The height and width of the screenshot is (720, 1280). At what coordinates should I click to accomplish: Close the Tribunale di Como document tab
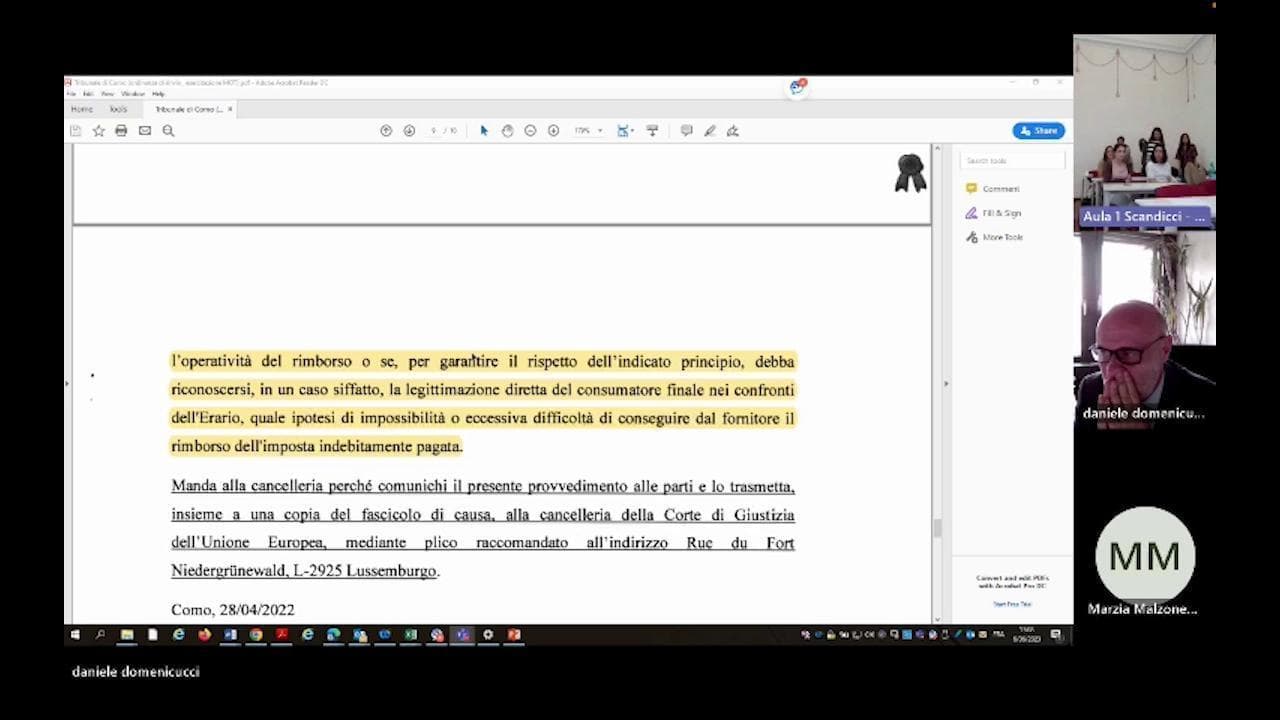230,109
